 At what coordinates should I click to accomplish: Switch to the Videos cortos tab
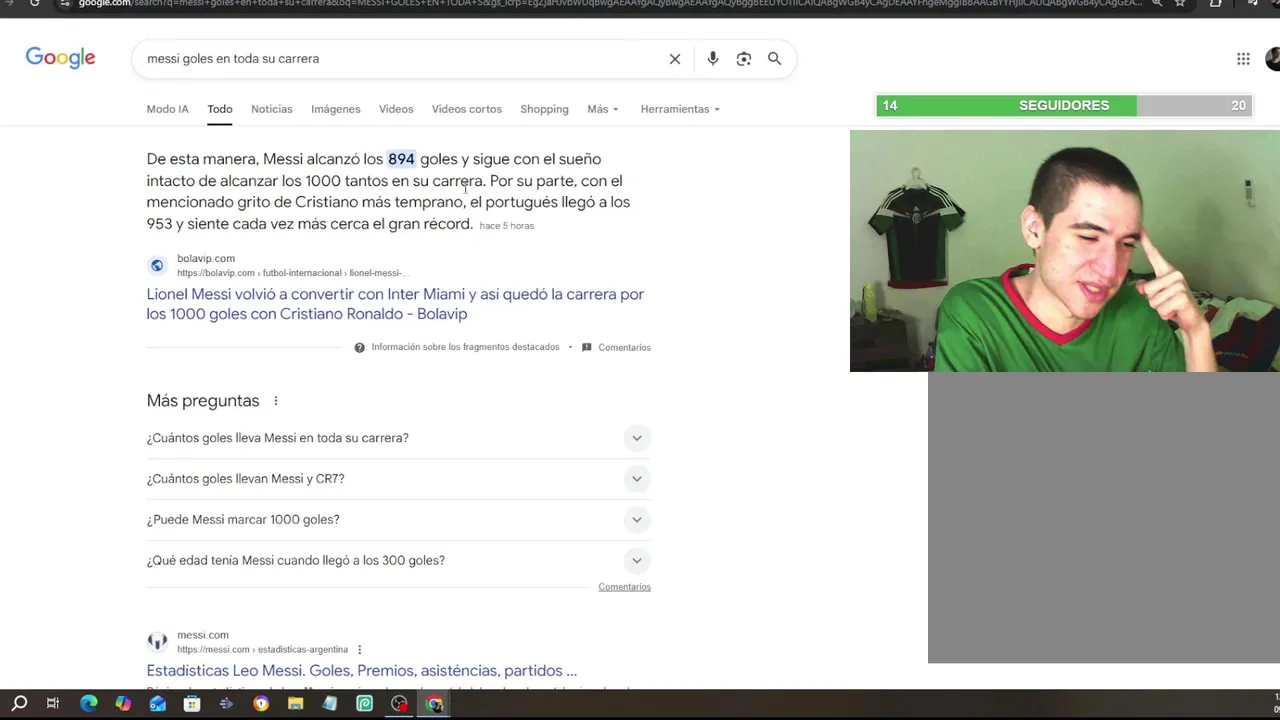[467, 109]
